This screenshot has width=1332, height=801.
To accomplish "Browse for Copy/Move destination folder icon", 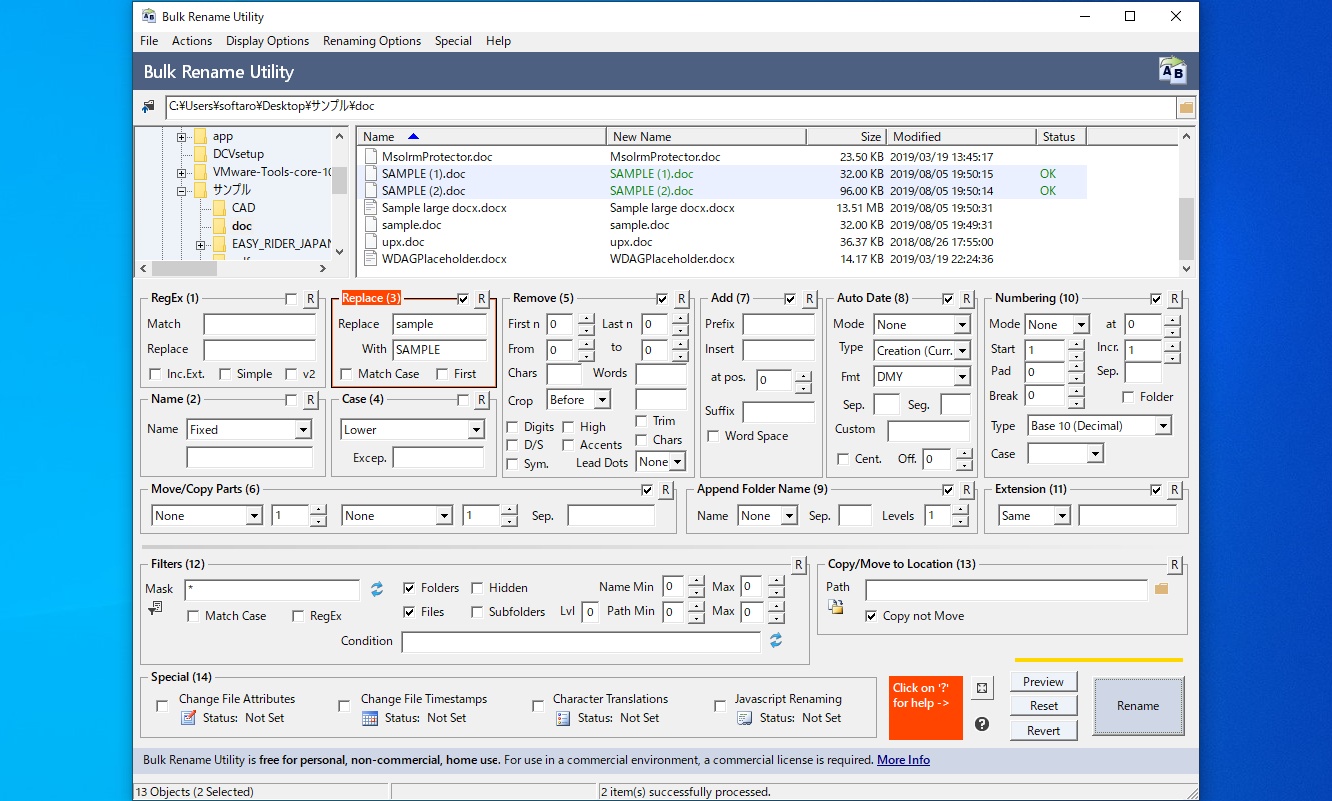I will 1161,589.
